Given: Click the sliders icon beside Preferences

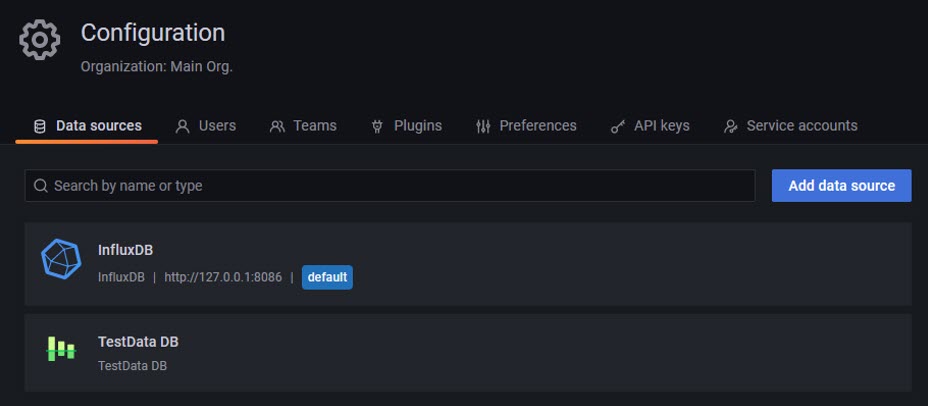Looking at the screenshot, I should point(483,126).
